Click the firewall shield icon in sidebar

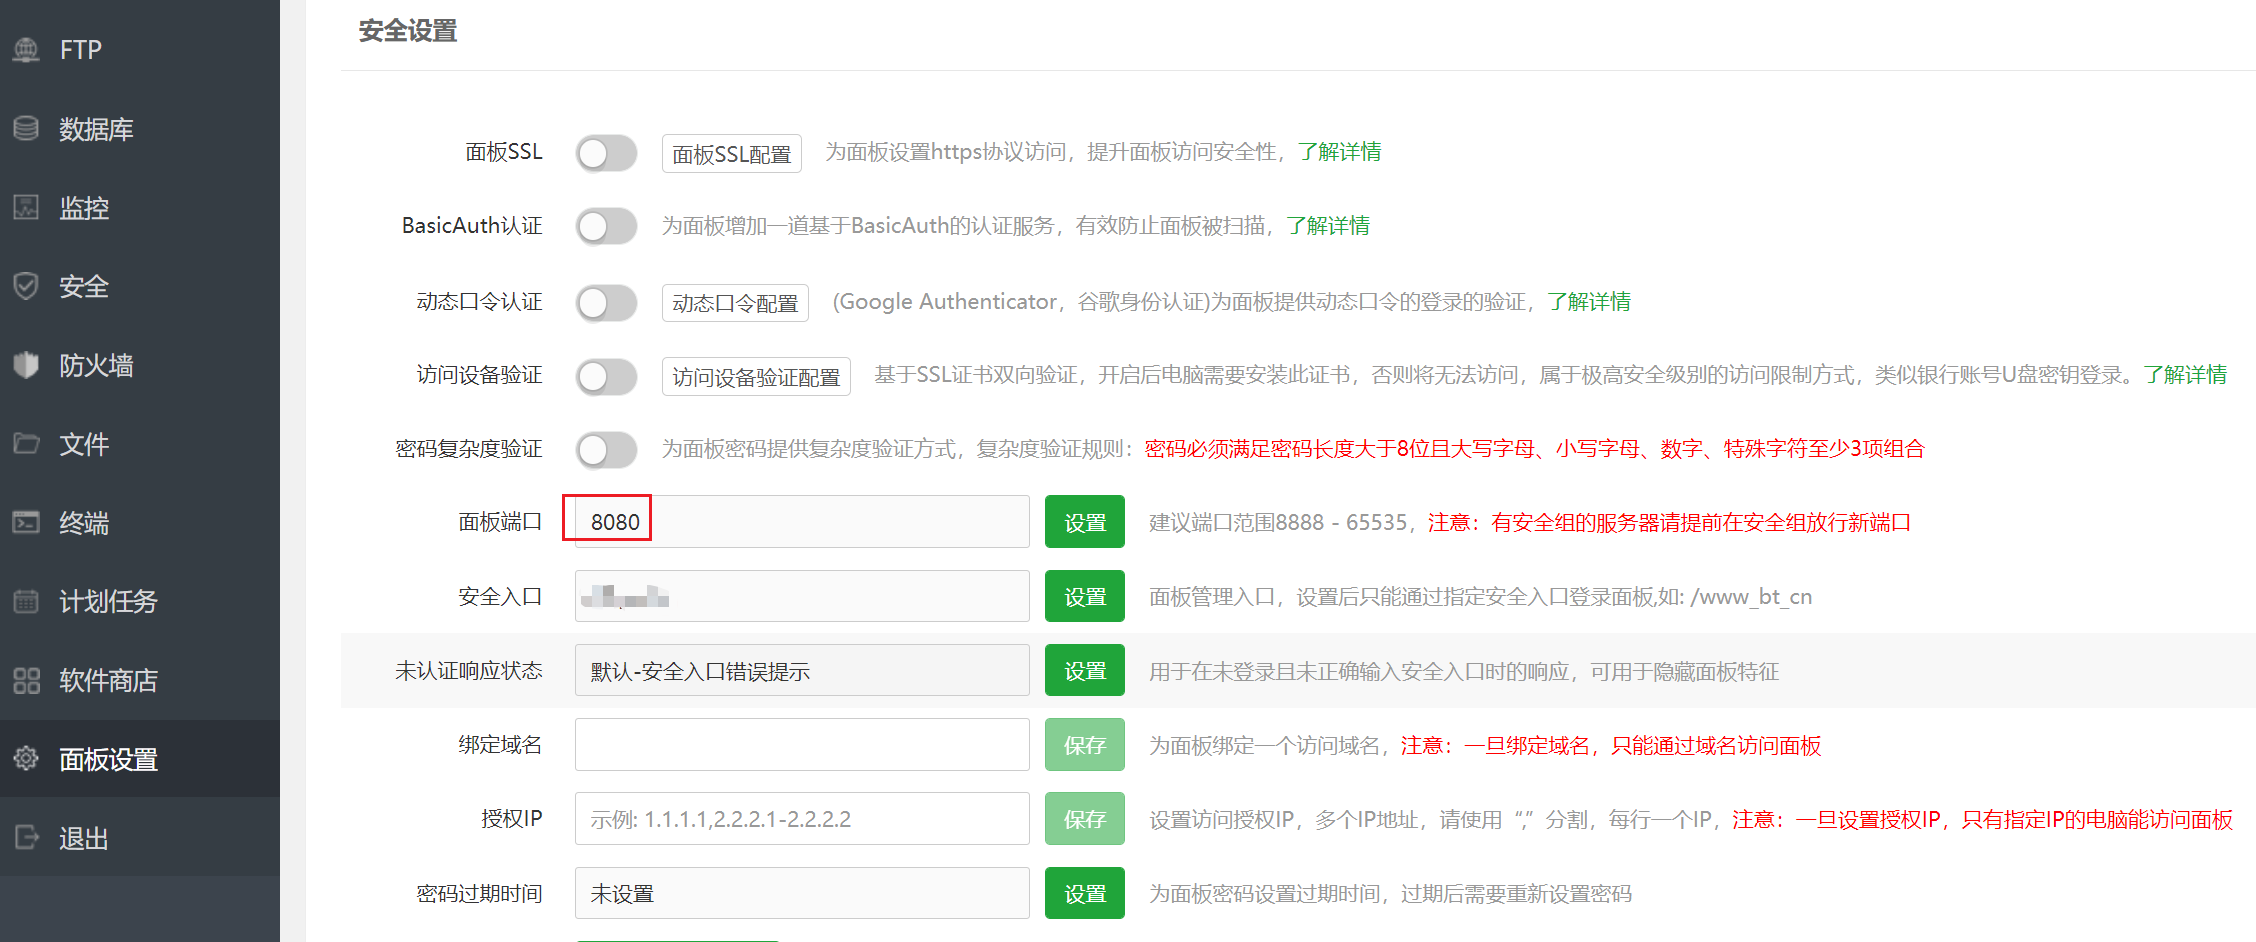(26, 365)
